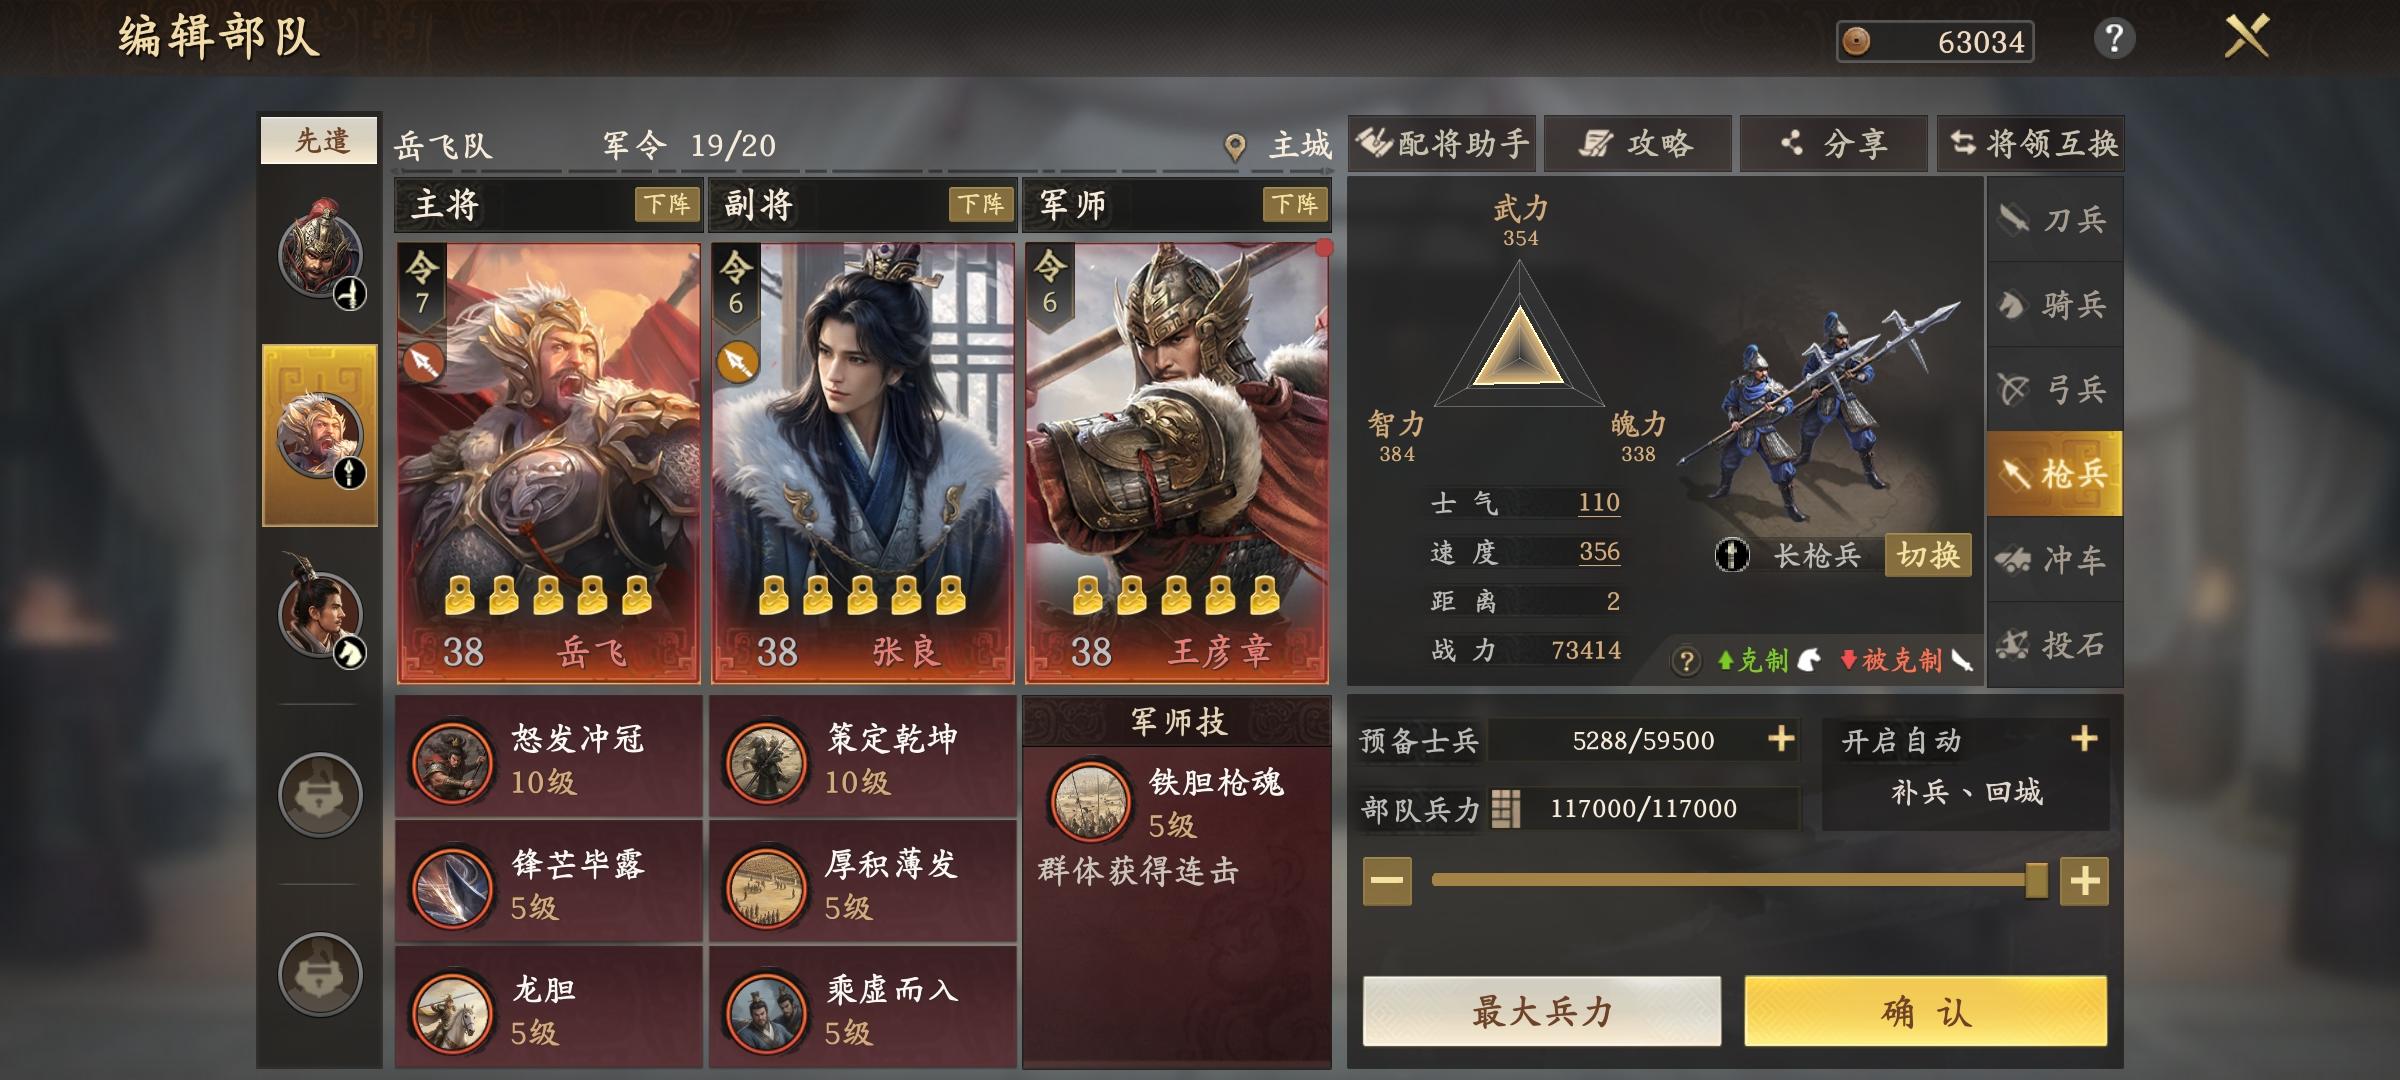Adjust the troop strength slider handle
Screen dimensions: 2400x1080
coord(2036,881)
